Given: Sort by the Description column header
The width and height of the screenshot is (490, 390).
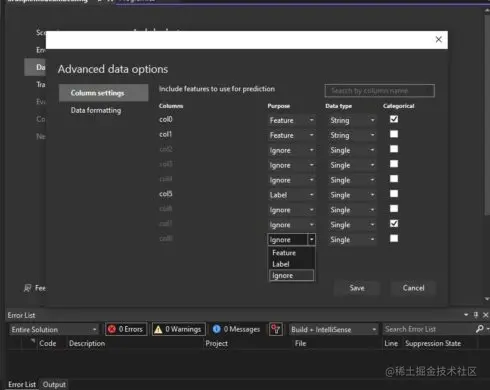Looking at the screenshot, I should tap(87, 343).
